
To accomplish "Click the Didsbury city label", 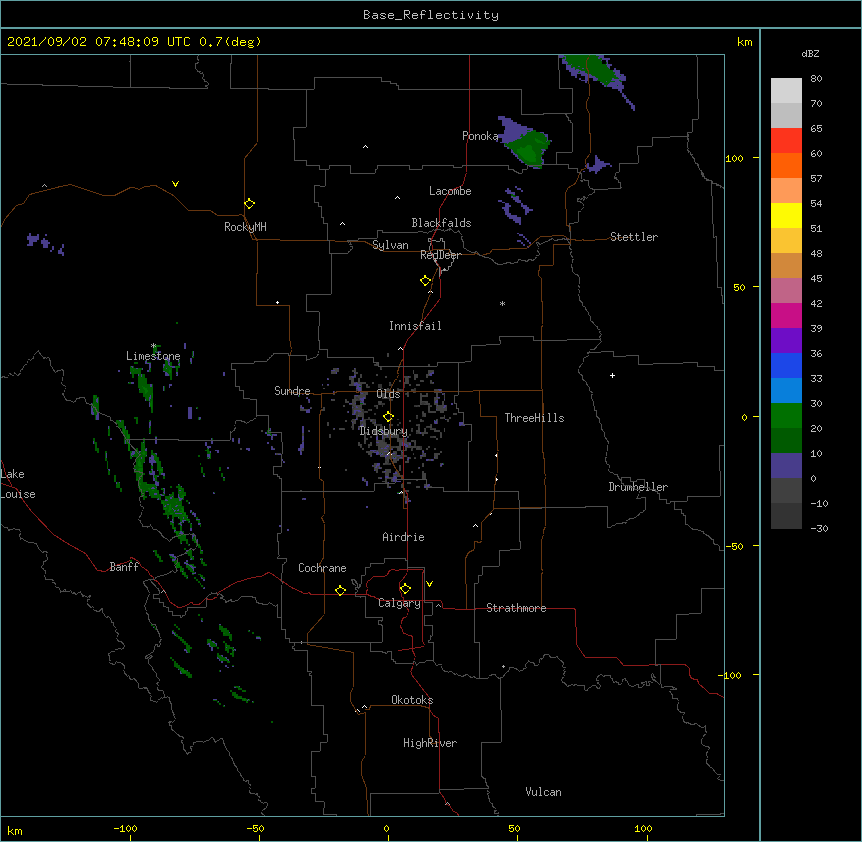I will coord(383,431).
